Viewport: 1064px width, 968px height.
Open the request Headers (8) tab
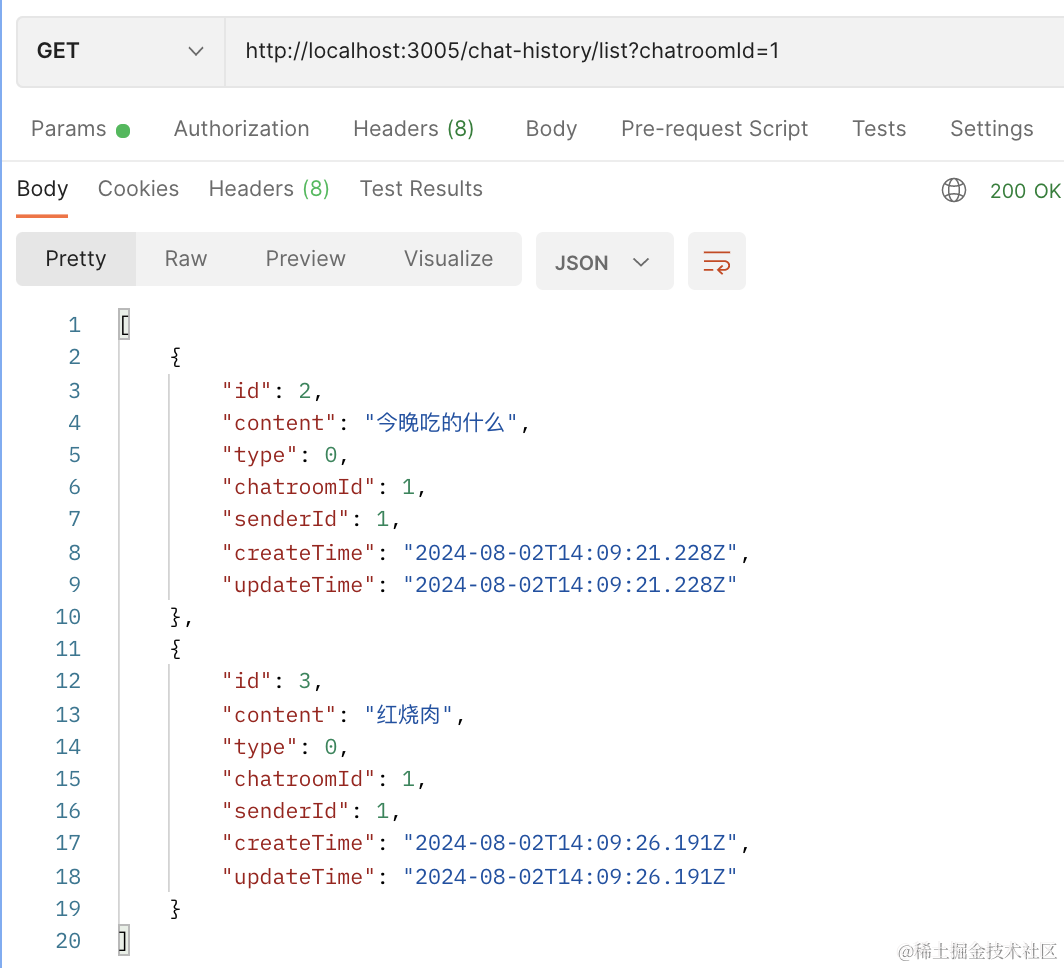click(413, 129)
